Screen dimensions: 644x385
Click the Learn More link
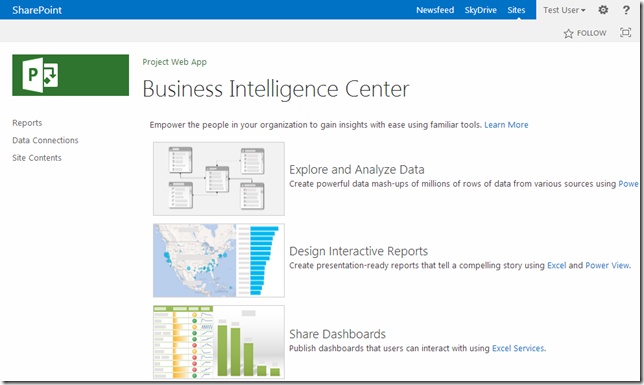(x=506, y=125)
